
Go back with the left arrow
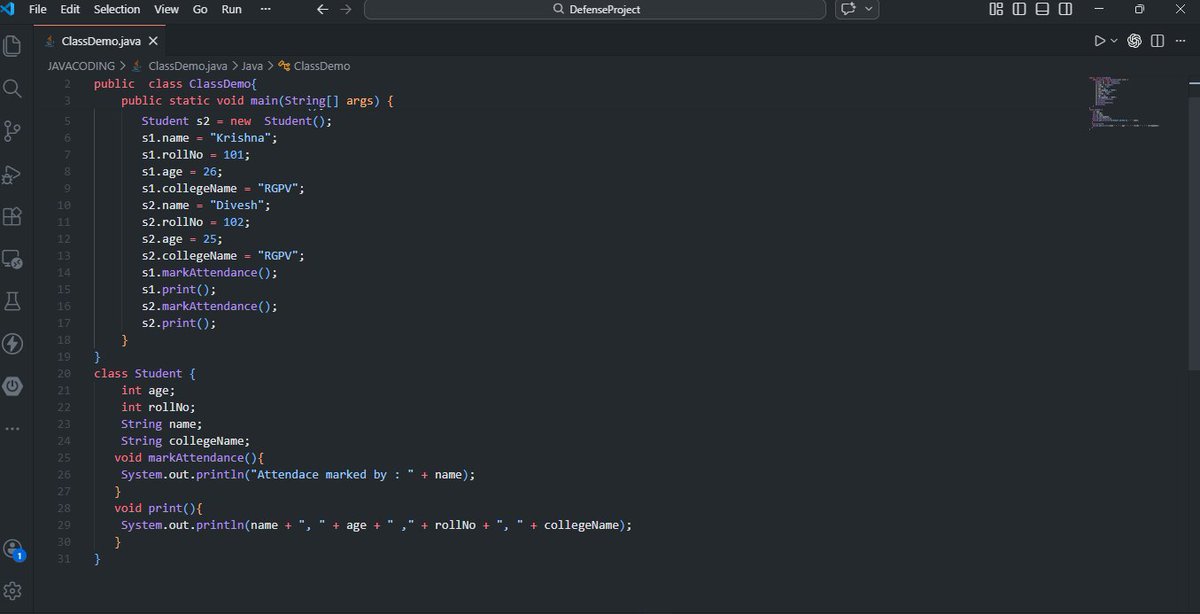tap(322, 9)
